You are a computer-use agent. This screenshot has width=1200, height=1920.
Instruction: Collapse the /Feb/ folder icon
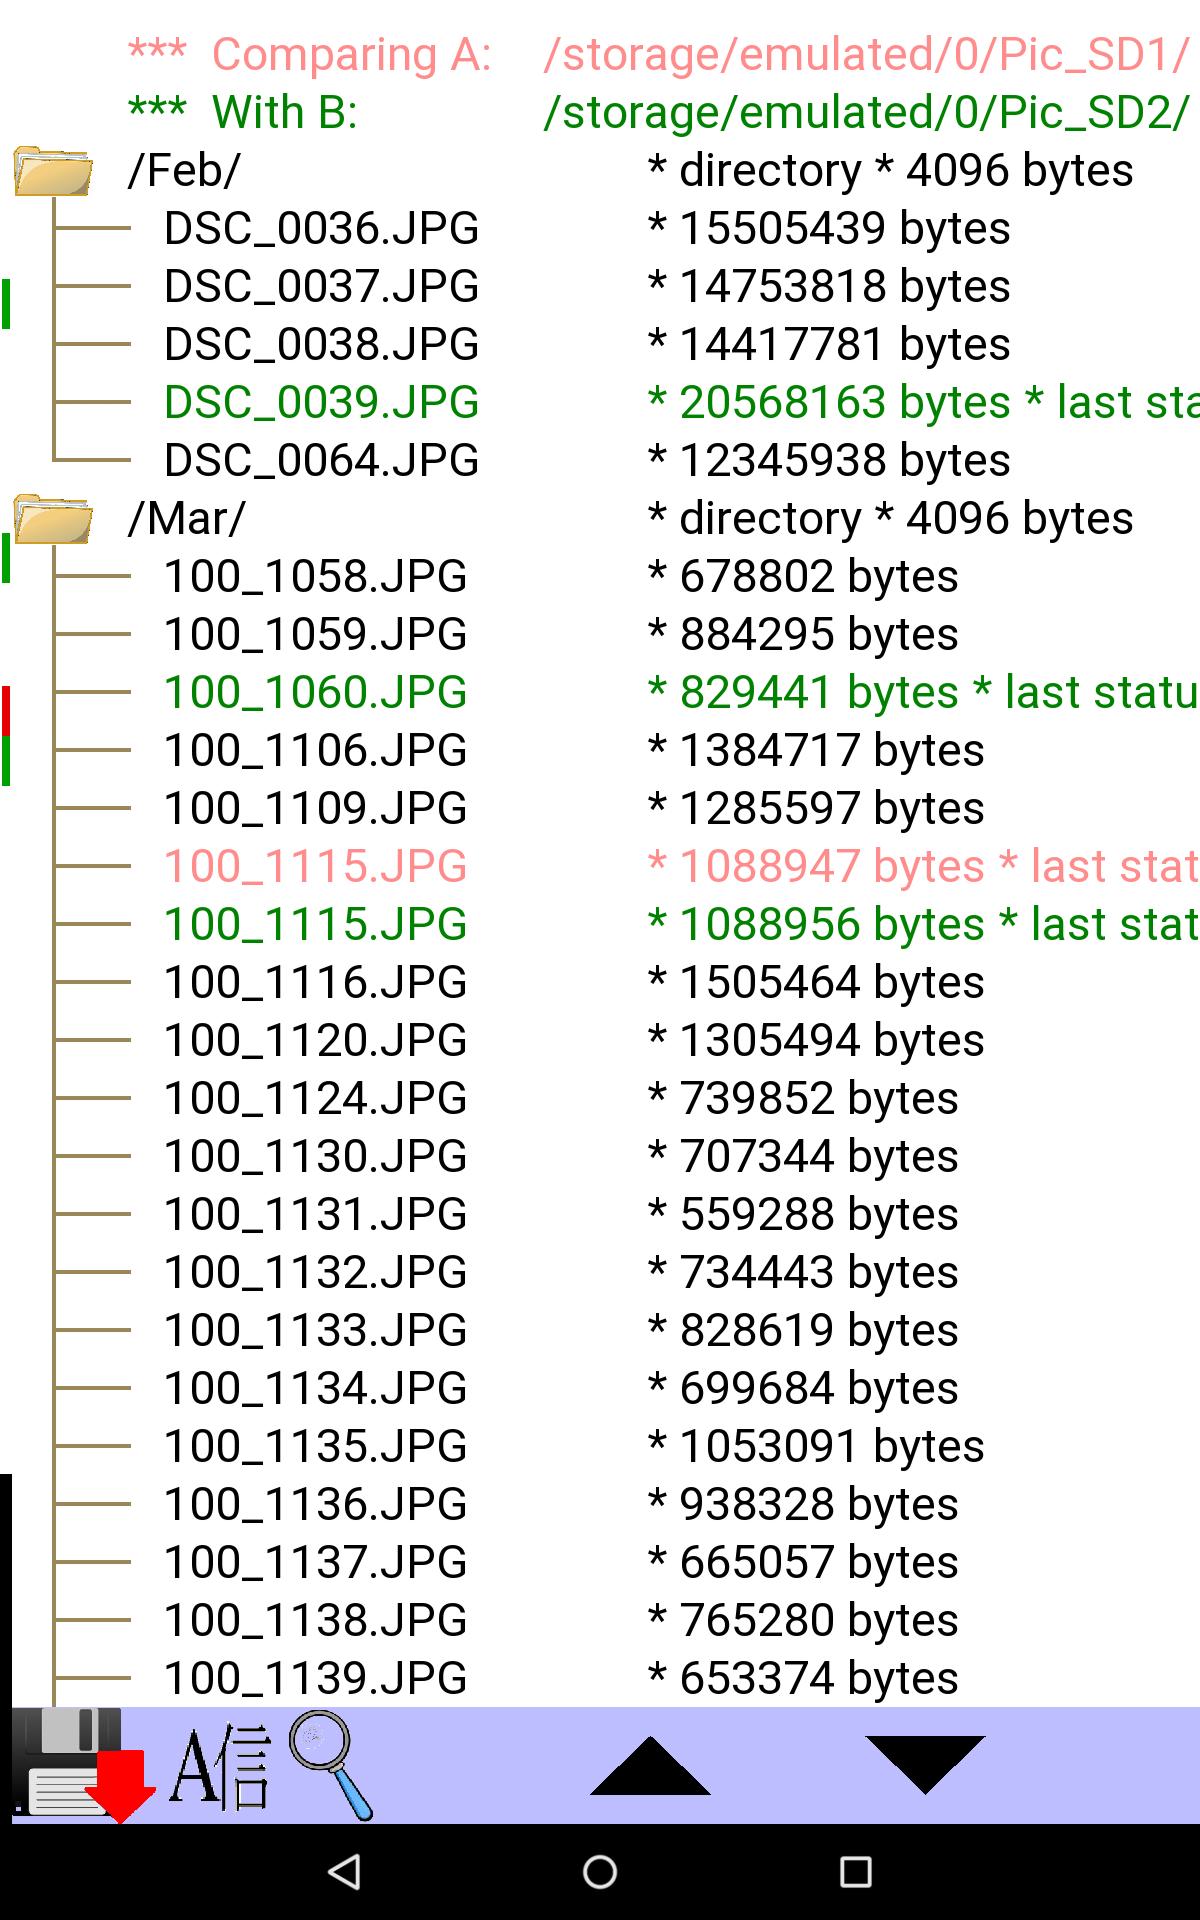[52, 171]
